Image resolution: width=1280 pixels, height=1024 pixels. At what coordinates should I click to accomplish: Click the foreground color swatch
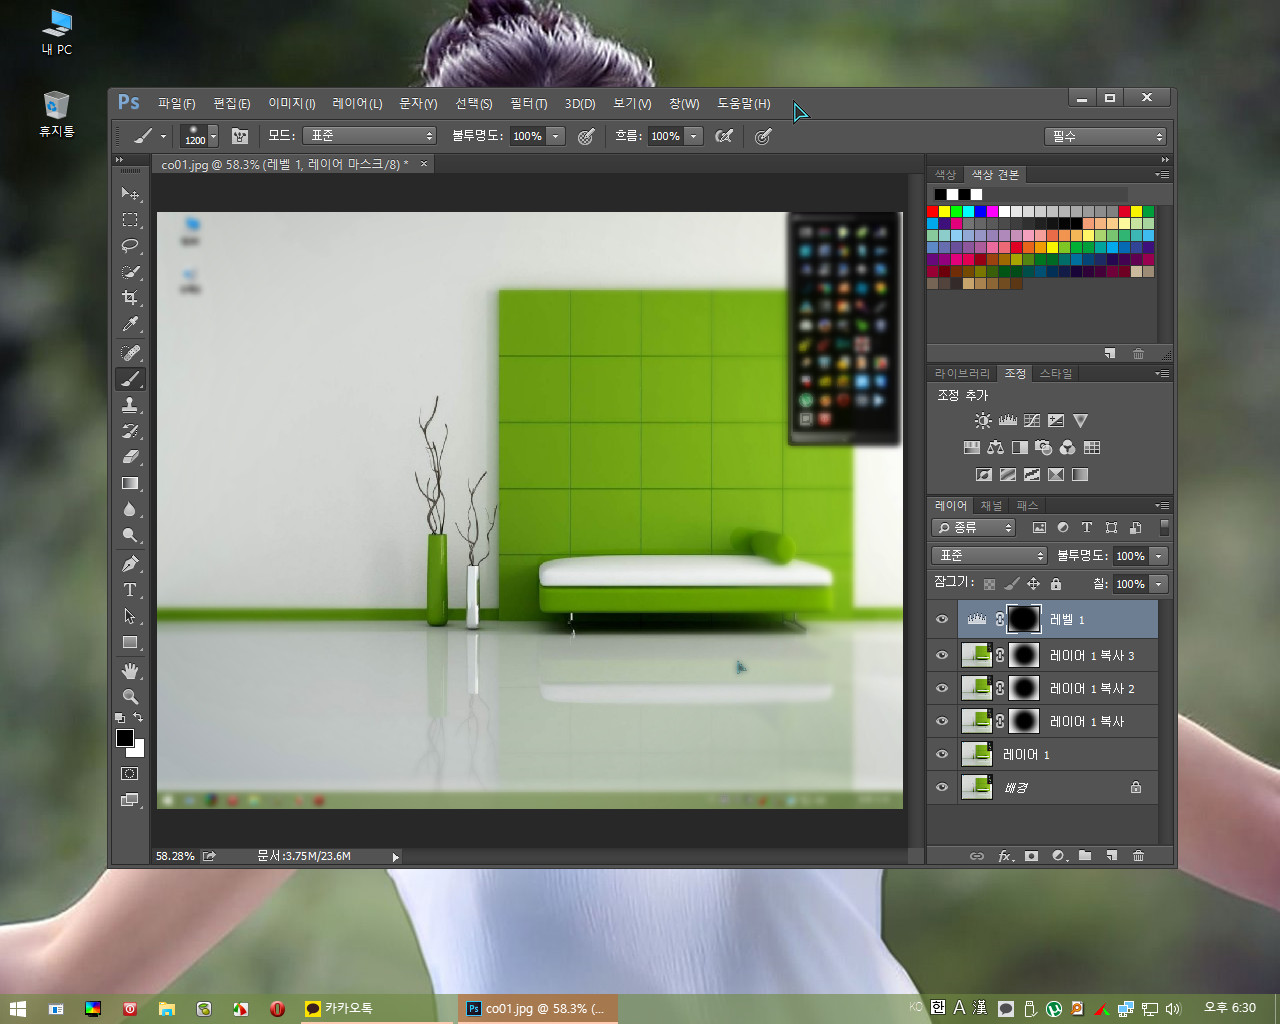point(124,738)
